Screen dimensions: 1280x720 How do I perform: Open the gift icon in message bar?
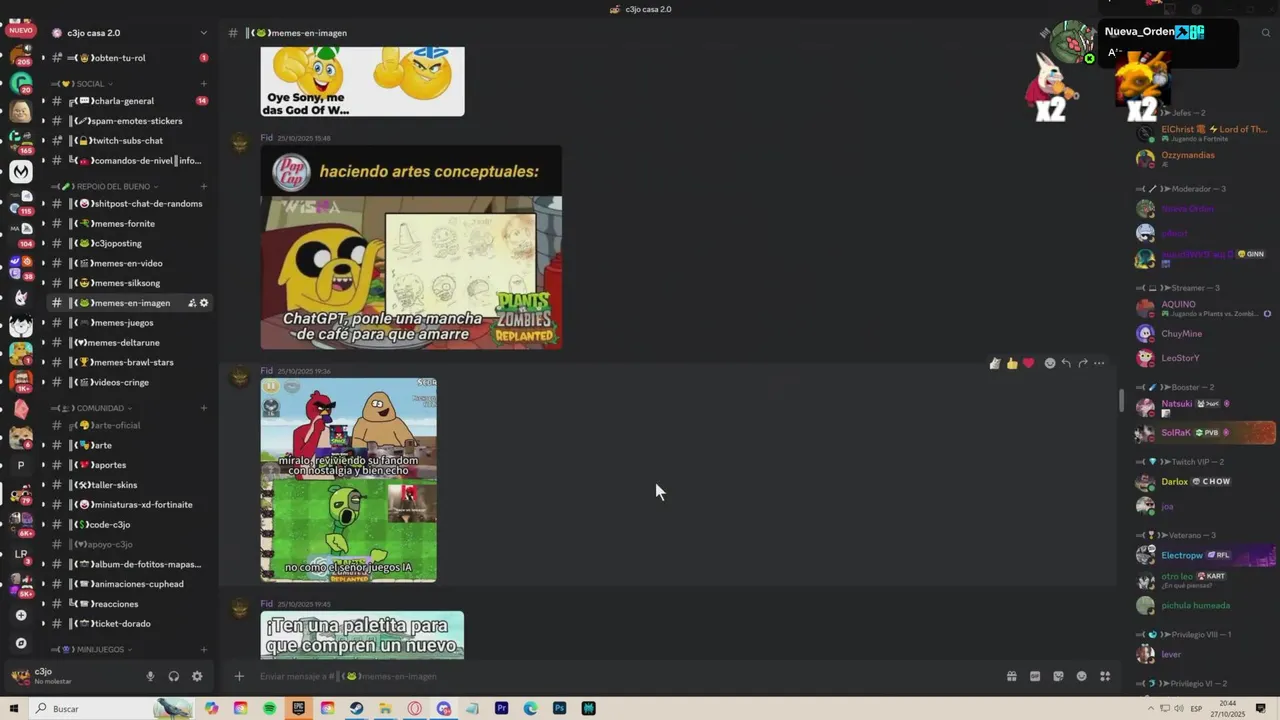coord(1012,676)
